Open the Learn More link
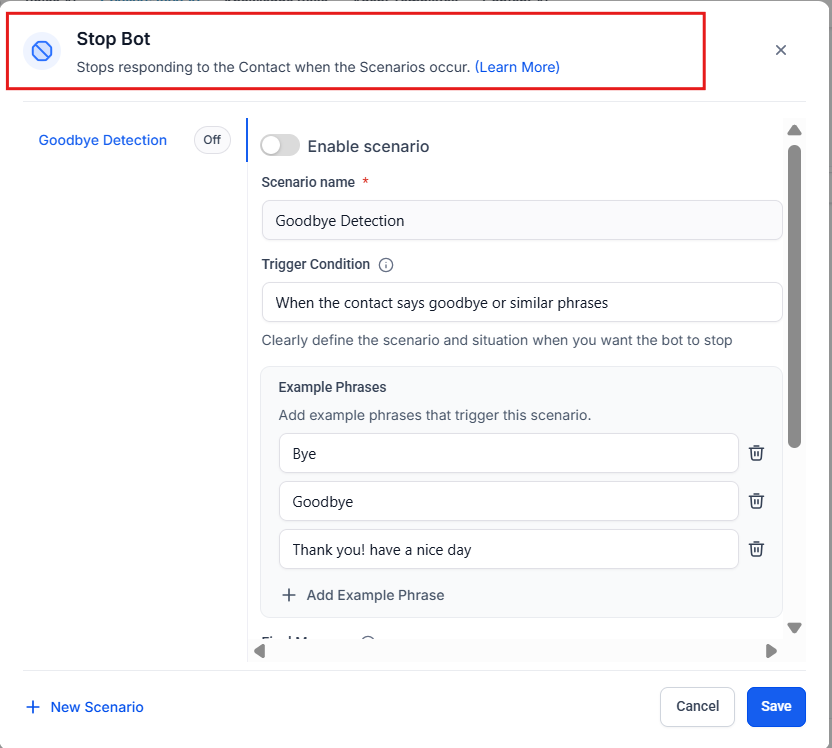 (517, 67)
